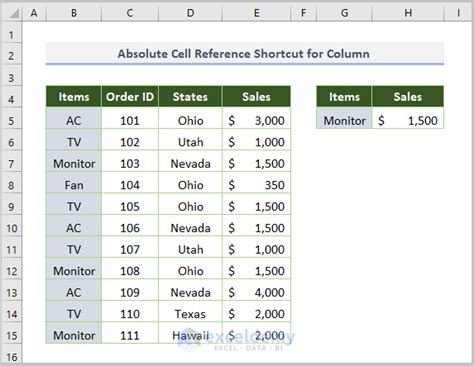Screen dimensions: 474x366
Task: Select column A header
Action: coord(34,13)
